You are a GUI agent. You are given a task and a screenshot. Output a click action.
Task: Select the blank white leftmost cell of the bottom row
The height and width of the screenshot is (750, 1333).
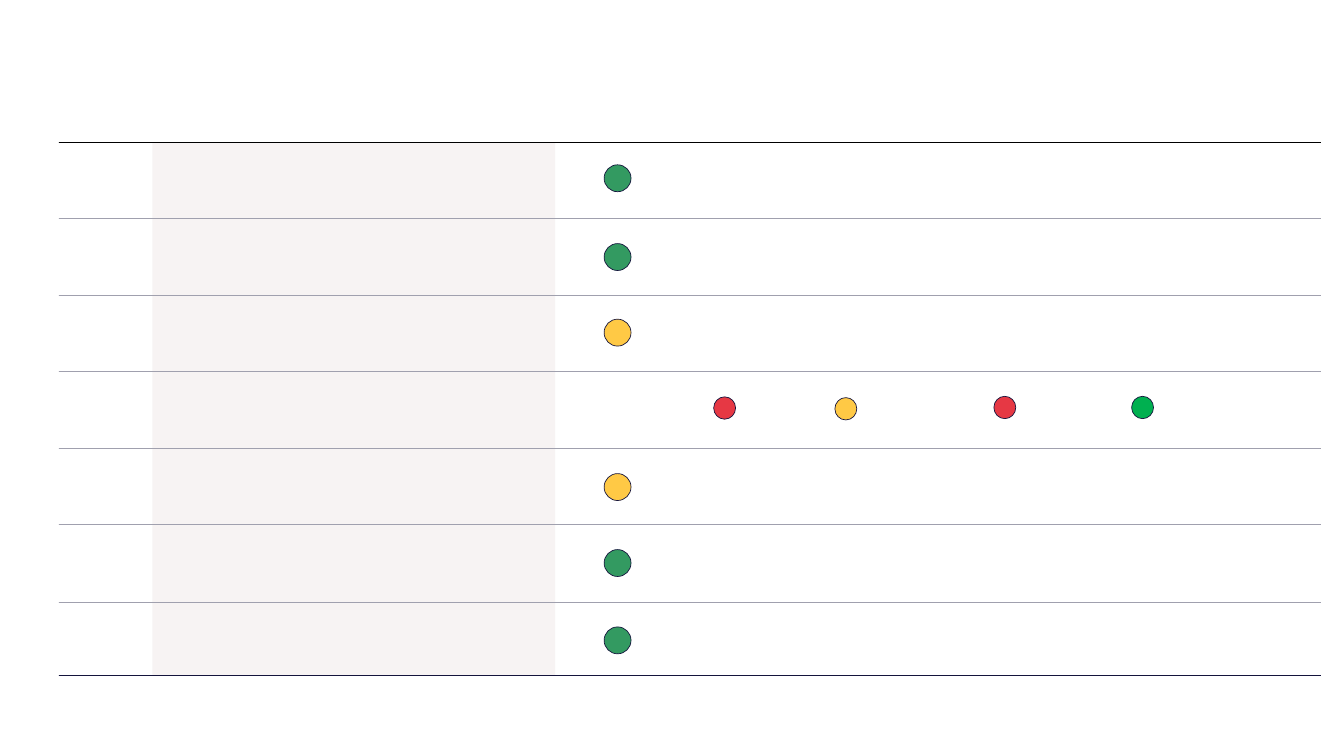(x=105, y=639)
